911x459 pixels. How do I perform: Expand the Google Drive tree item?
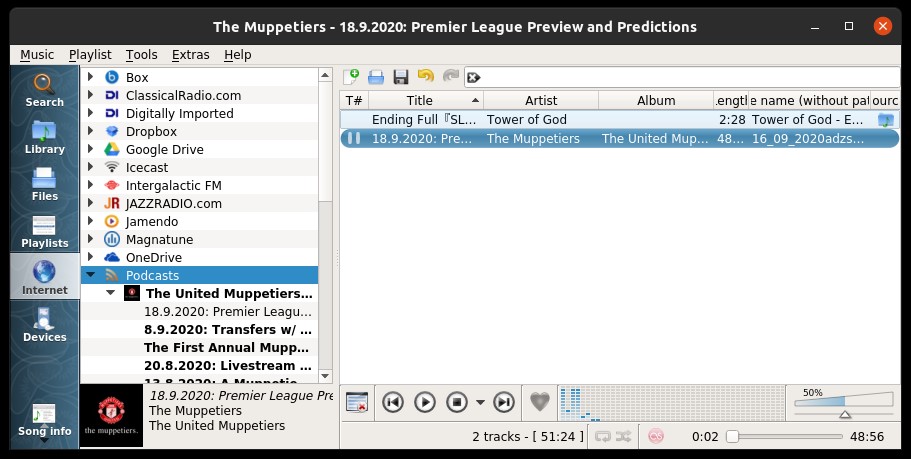pyautogui.click(x=90, y=149)
